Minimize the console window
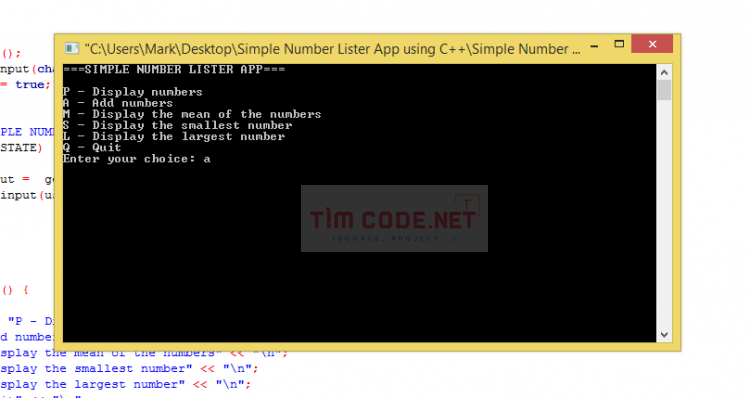 click(x=594, y=46)
